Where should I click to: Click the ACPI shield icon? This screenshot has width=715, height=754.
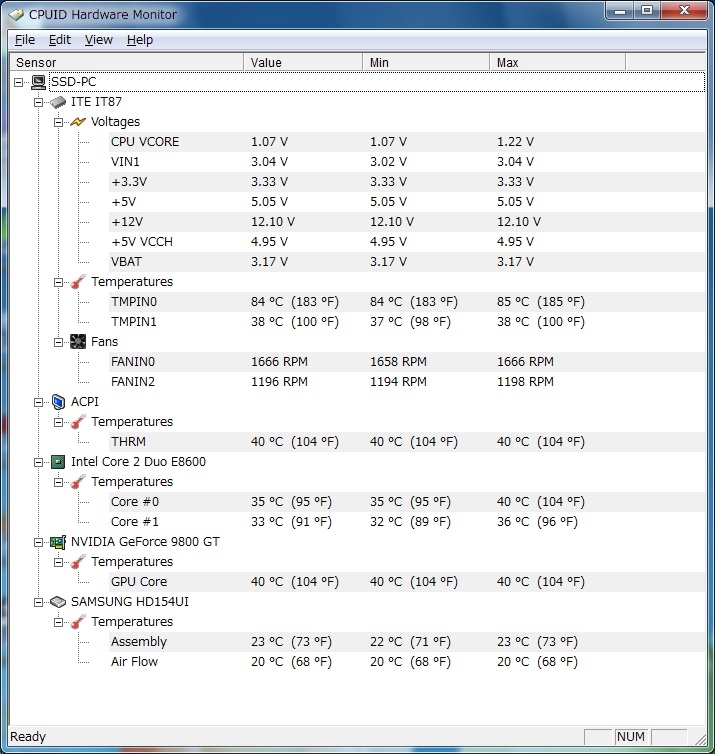click(x=58, y=402)
